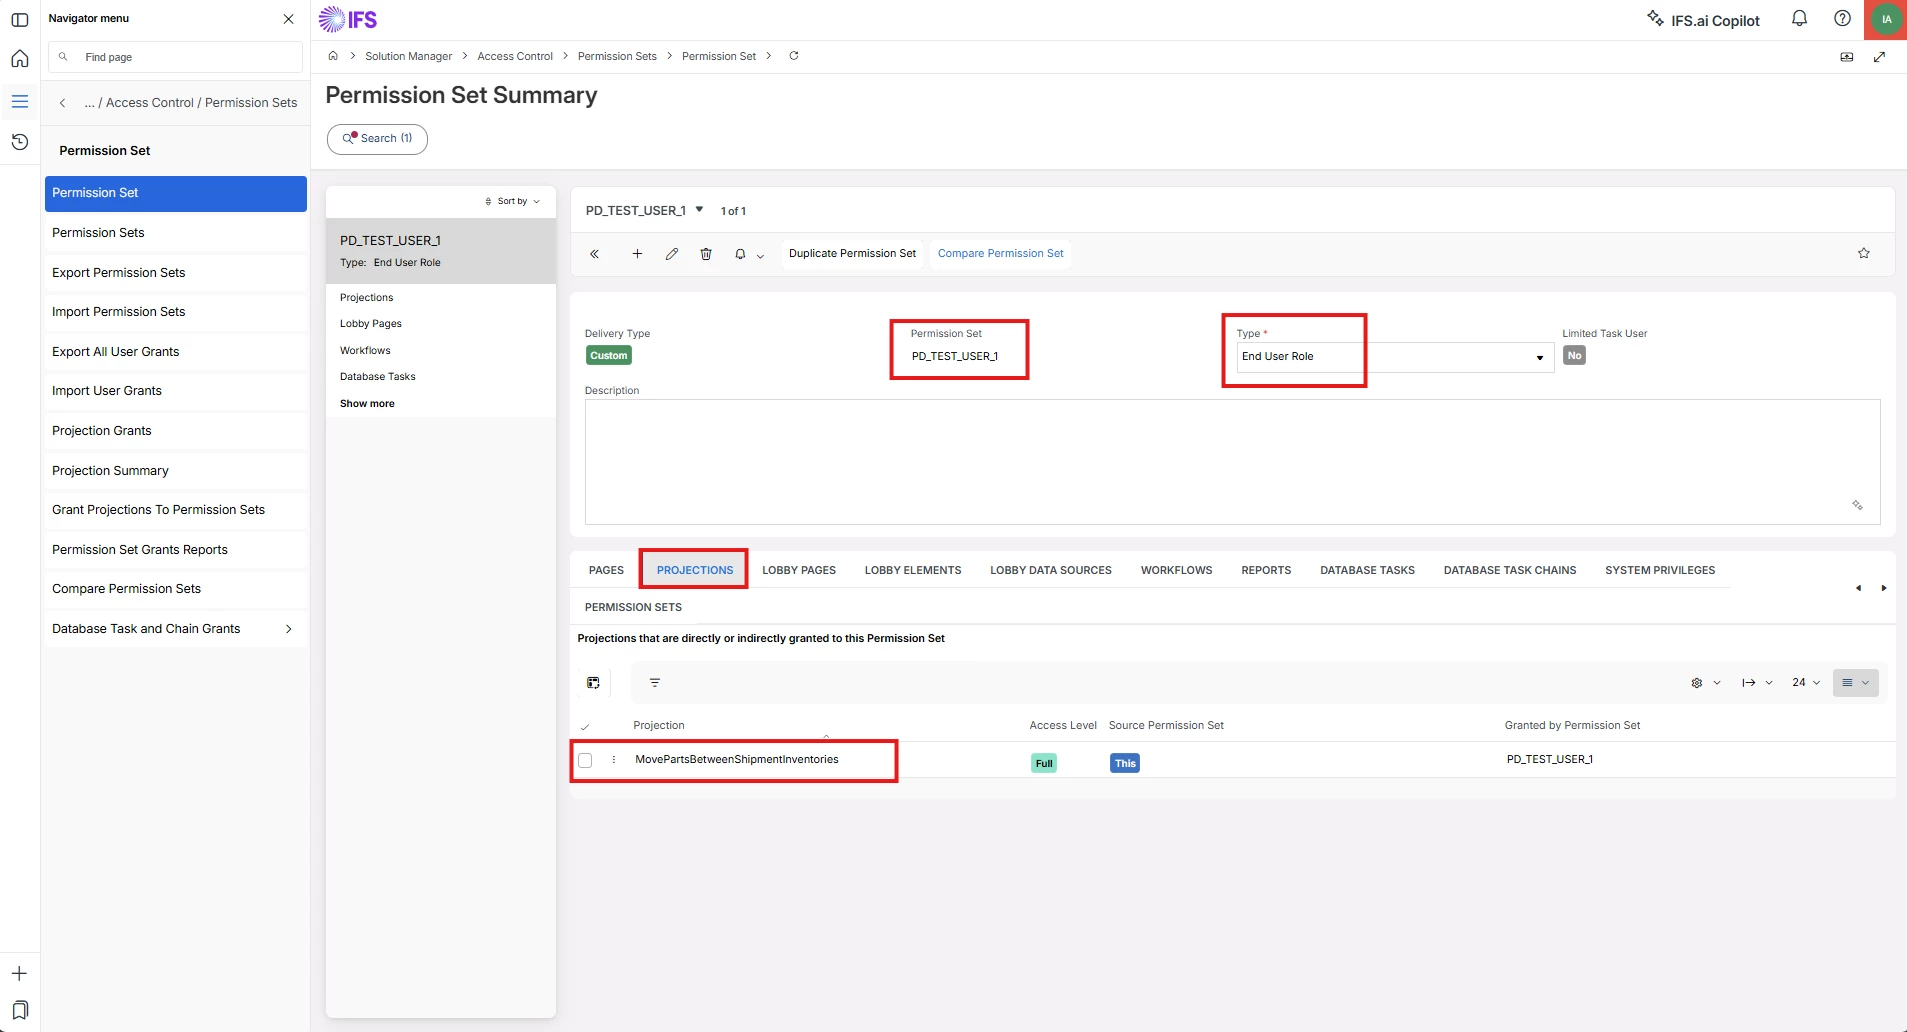Open the export arrow dropdown
This screenshot has height=1032, width=1907.
1757,683
